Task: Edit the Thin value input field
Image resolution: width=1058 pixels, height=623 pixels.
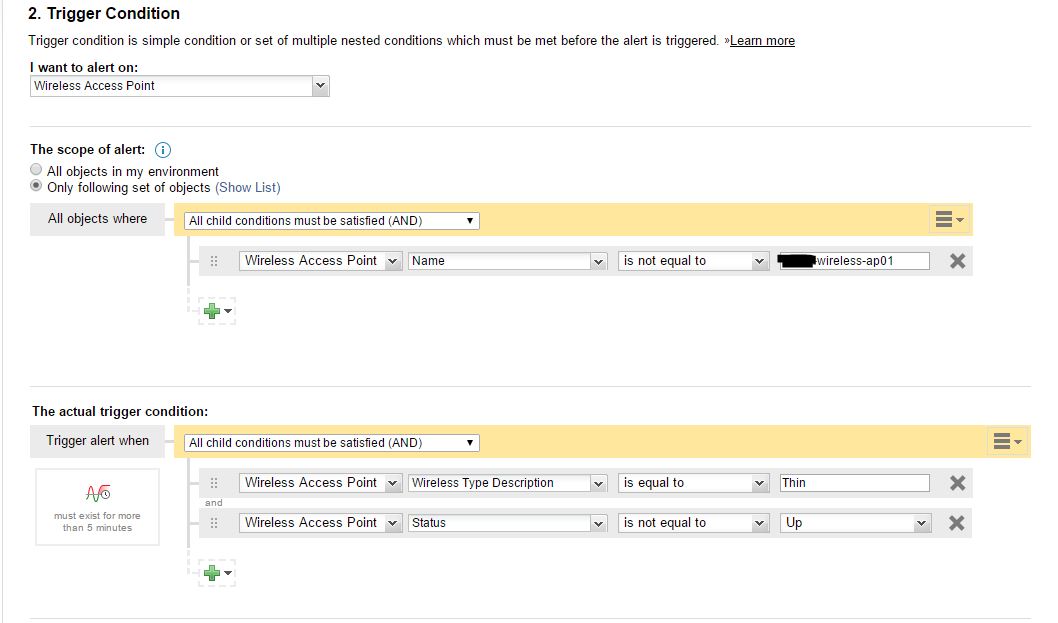Action: (854, 483)
